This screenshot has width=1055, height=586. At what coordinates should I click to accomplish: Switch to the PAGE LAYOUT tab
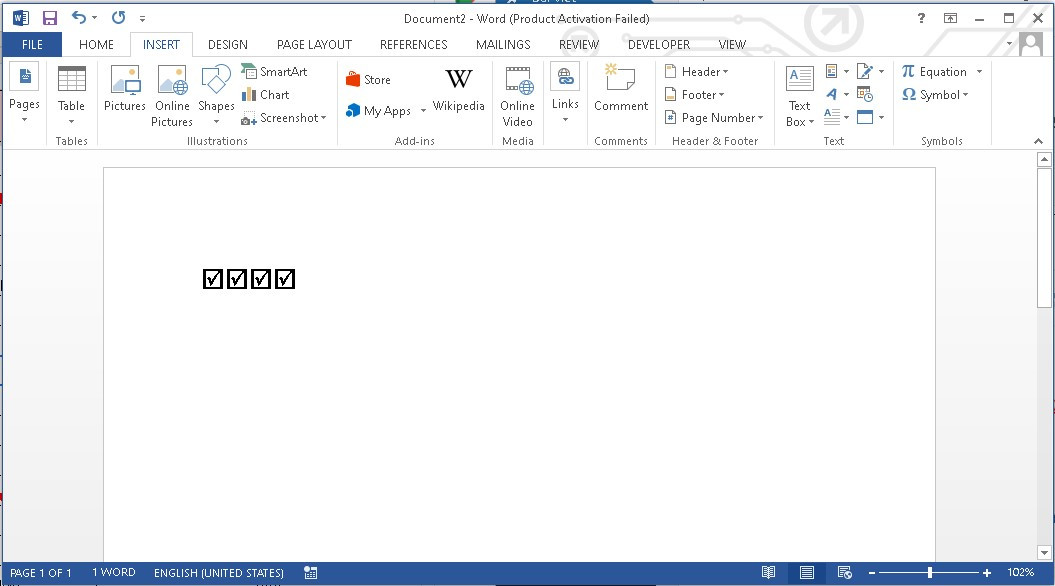(x=314, y=44)
